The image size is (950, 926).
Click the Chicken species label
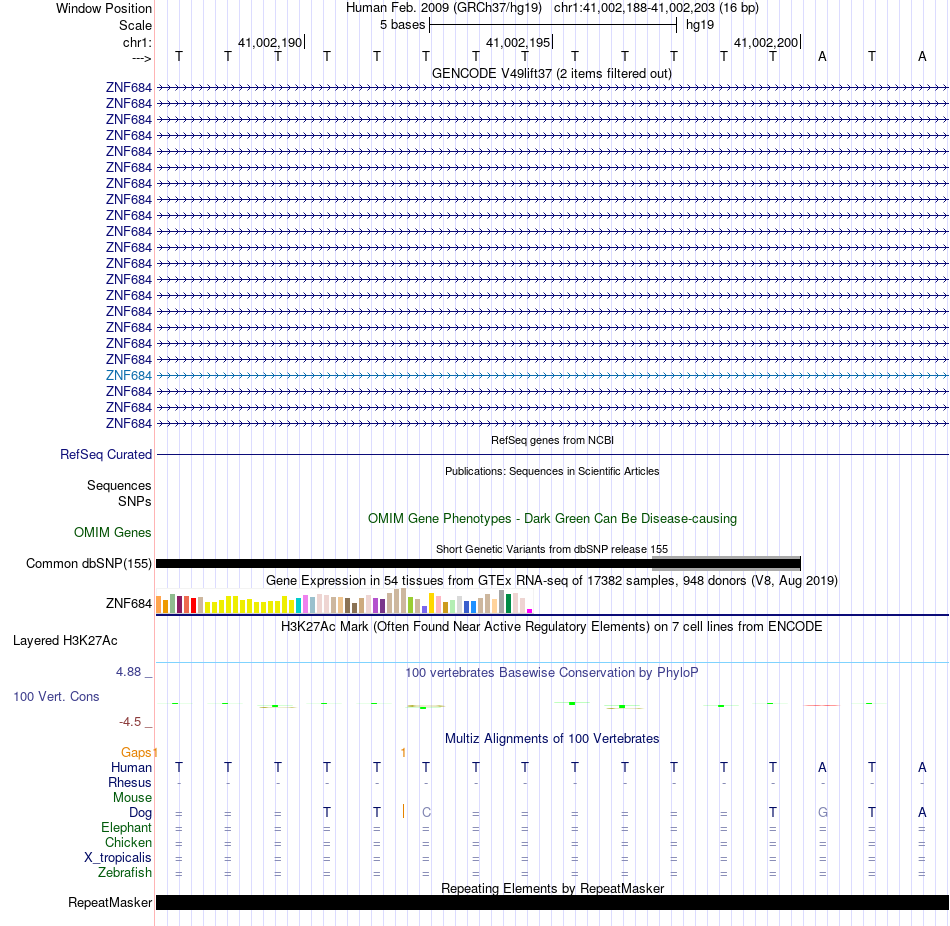(x=128, y=843)
